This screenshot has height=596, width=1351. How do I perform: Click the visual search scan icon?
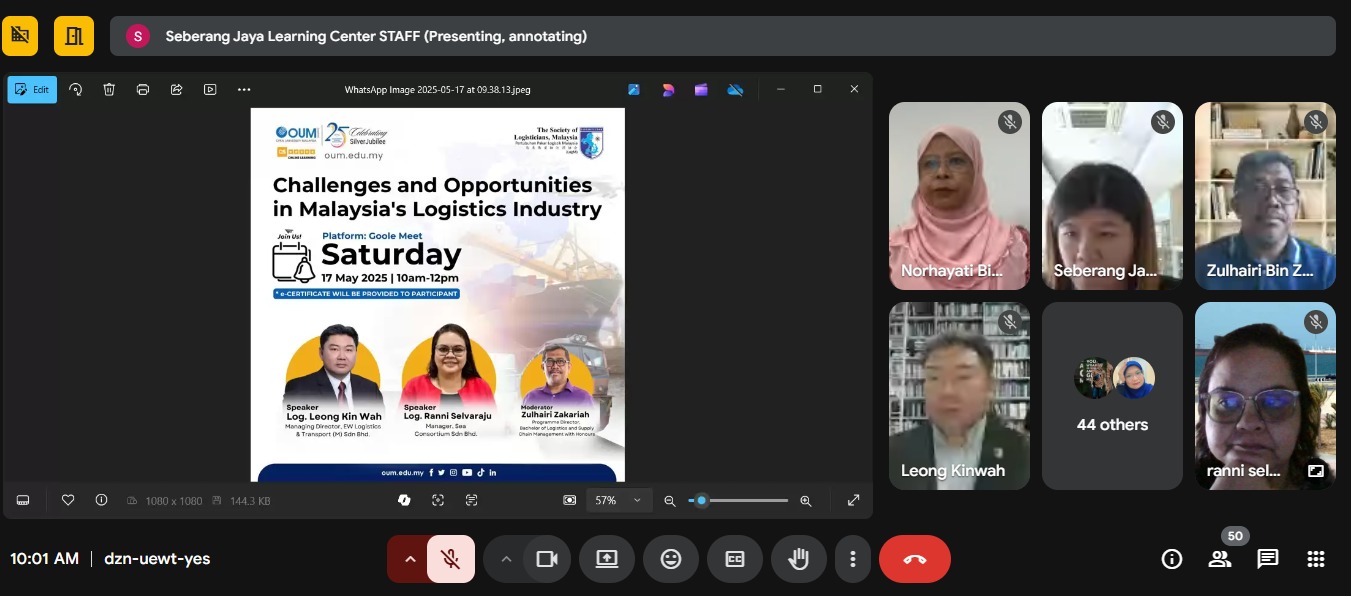pyautogui.click(x=438, y=500)
